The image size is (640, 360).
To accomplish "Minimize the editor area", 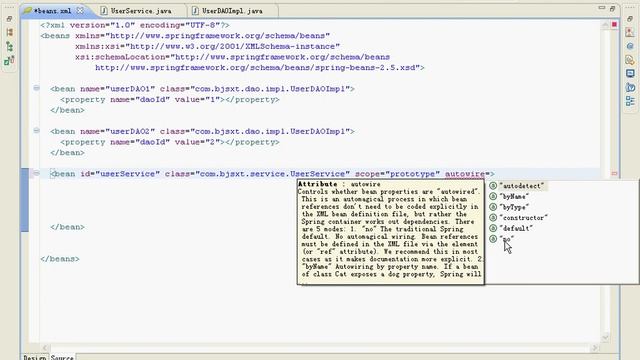I will [602, 8].
